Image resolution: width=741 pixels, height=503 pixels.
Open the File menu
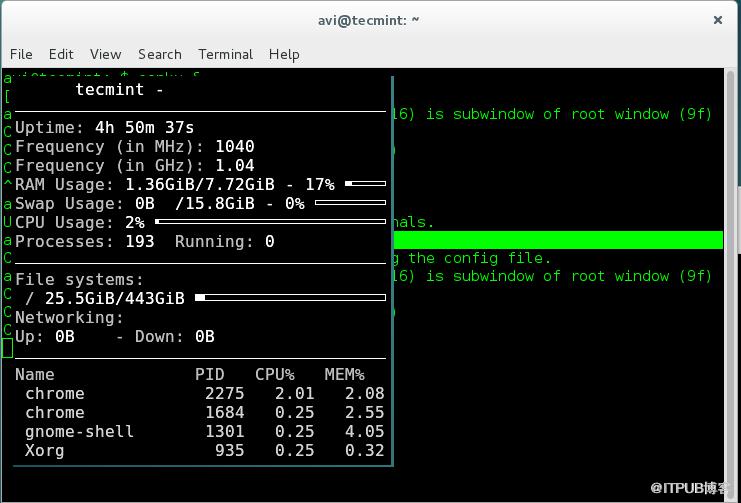[21, 54]
